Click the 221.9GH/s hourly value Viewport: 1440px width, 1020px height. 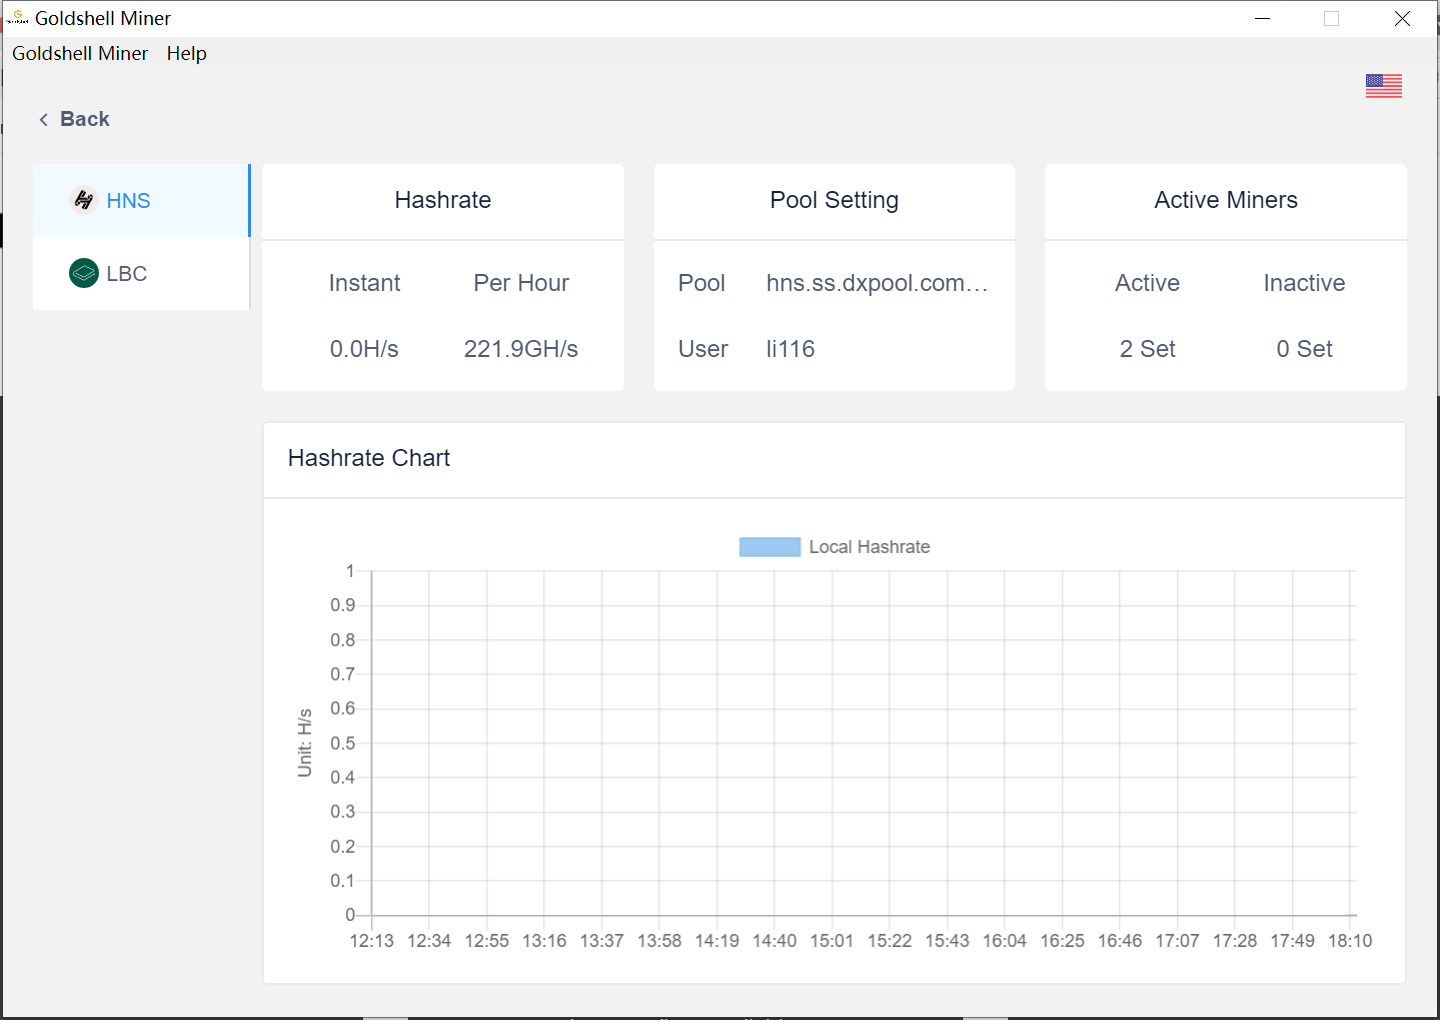(x=521, y=349)
